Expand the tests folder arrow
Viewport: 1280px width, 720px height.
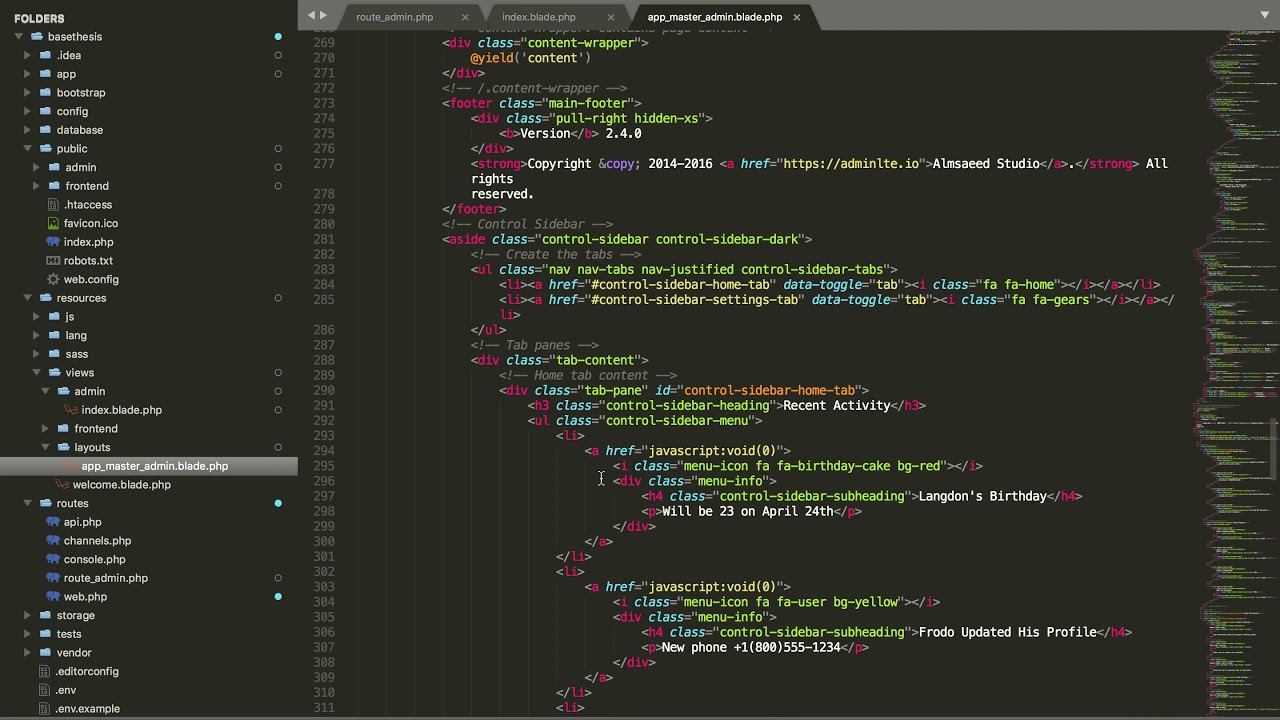tap(27, 634)
